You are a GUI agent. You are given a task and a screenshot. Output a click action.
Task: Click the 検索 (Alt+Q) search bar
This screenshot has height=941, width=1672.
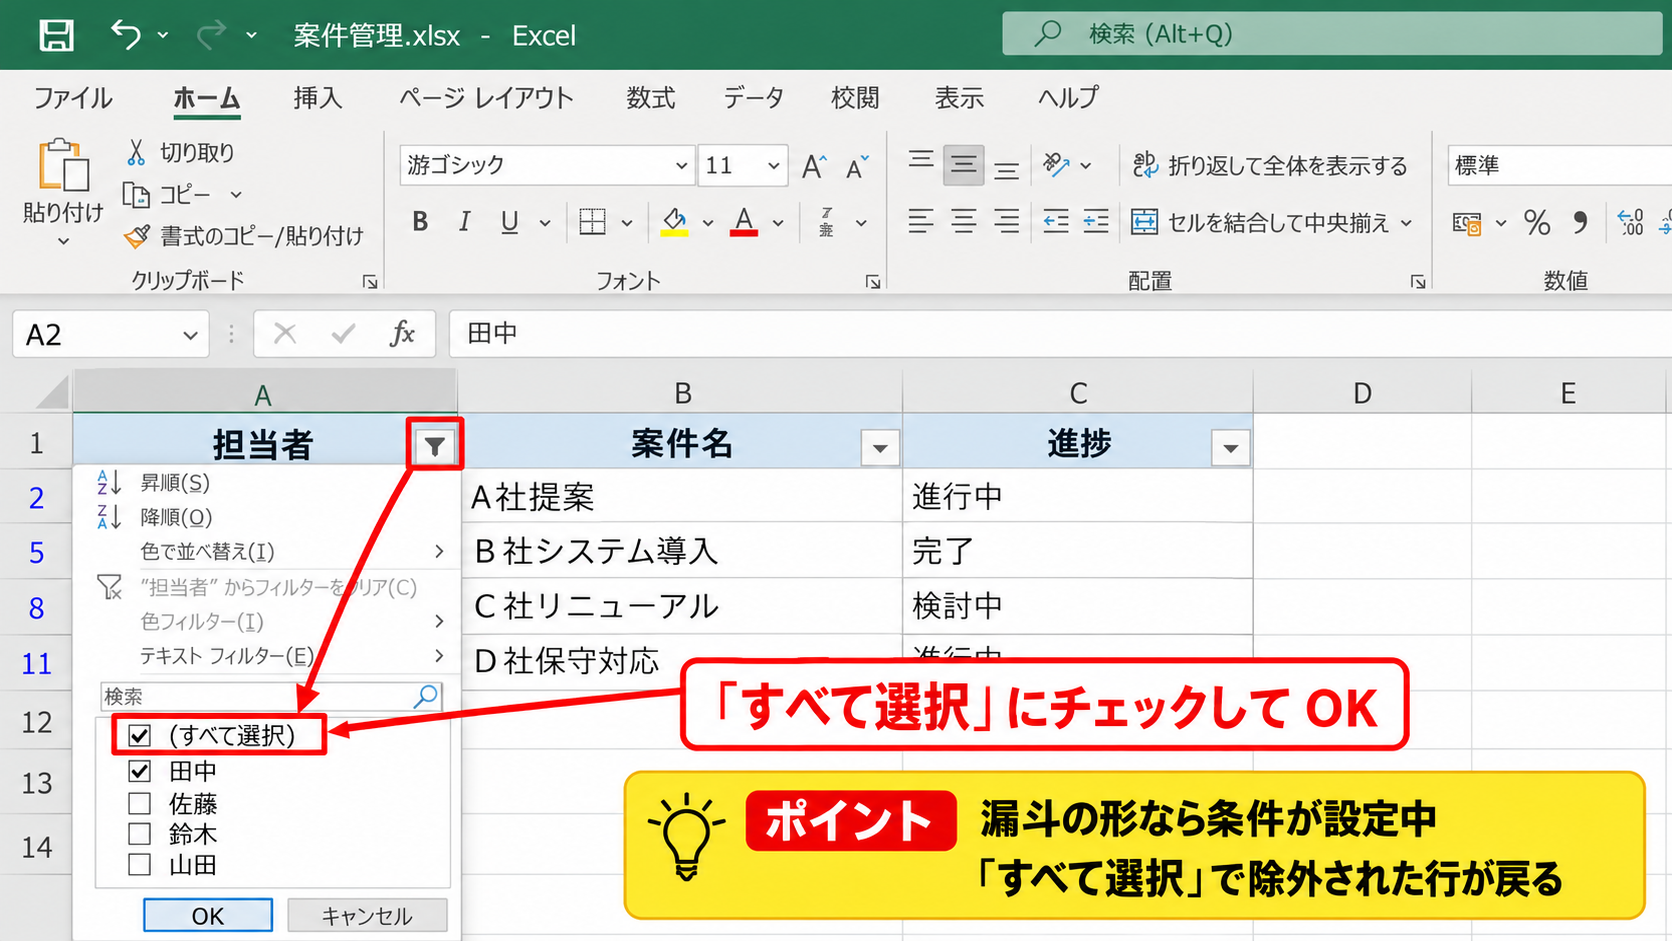[1331, 34]
